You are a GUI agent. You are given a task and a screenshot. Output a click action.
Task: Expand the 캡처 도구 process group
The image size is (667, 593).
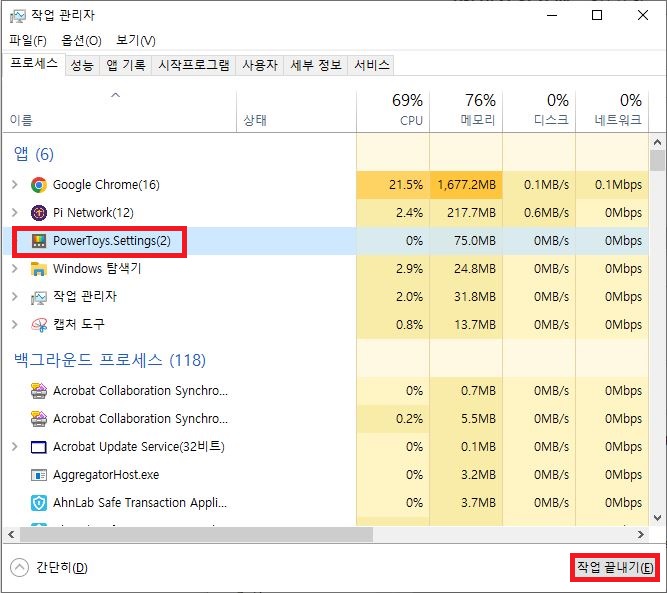[15, 325]
